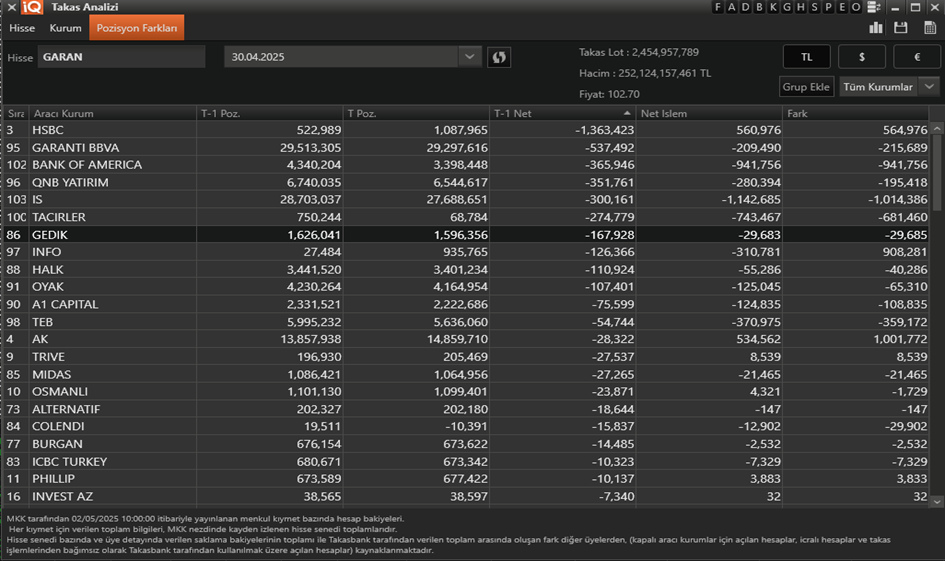Select the A1 CAPITAL row

pos(466,304)
